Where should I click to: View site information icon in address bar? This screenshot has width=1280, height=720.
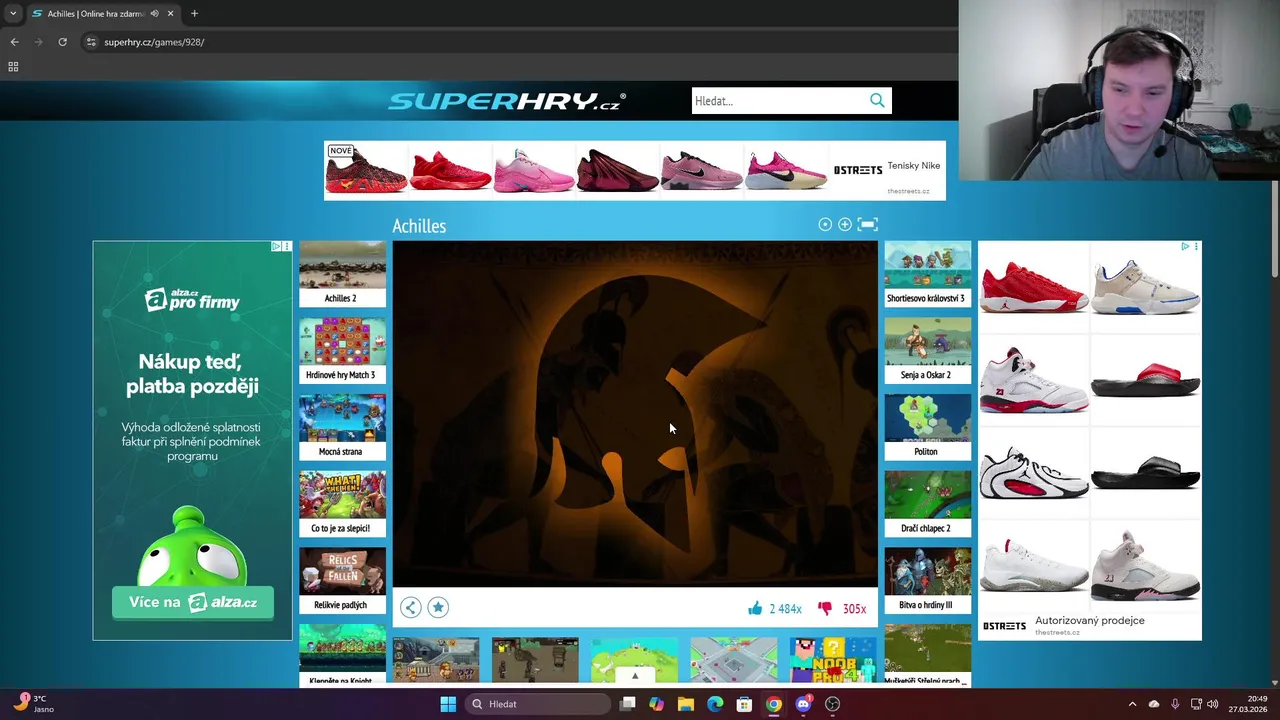pyautogui.click(x=91, y=42)
